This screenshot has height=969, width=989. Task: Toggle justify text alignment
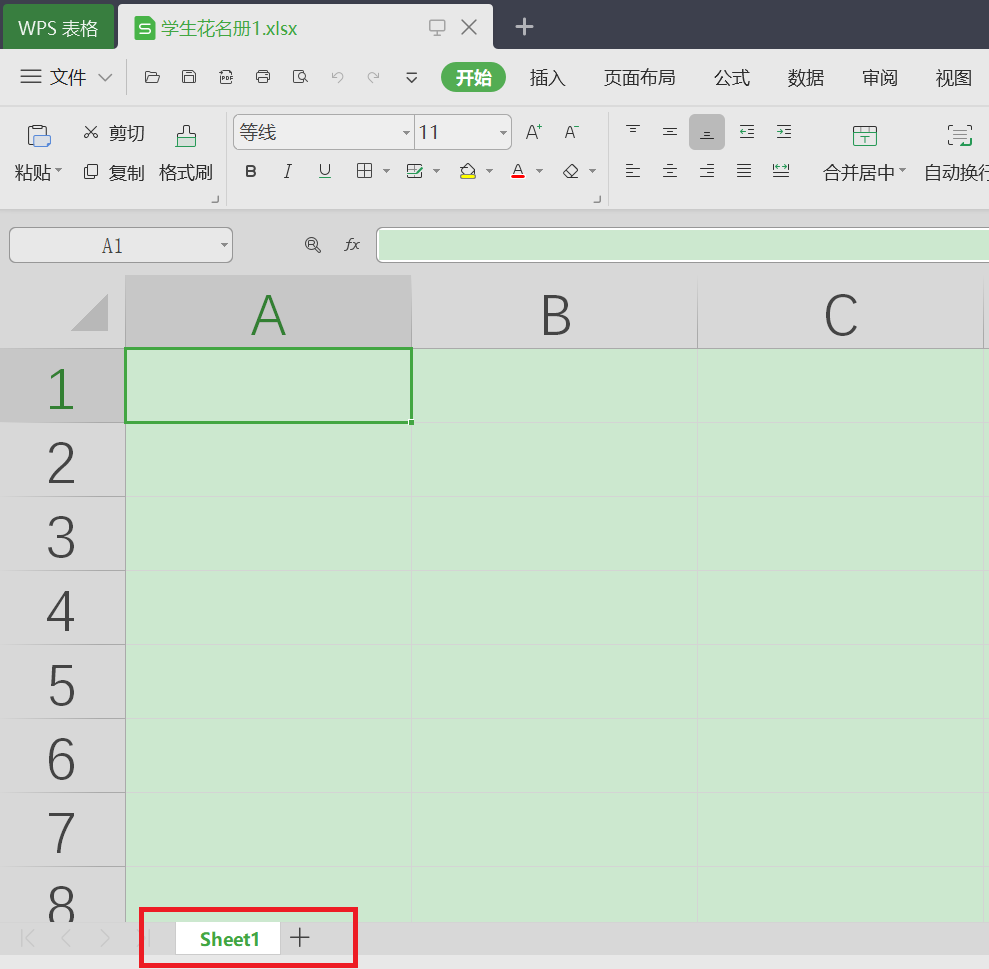click(744, 170)
